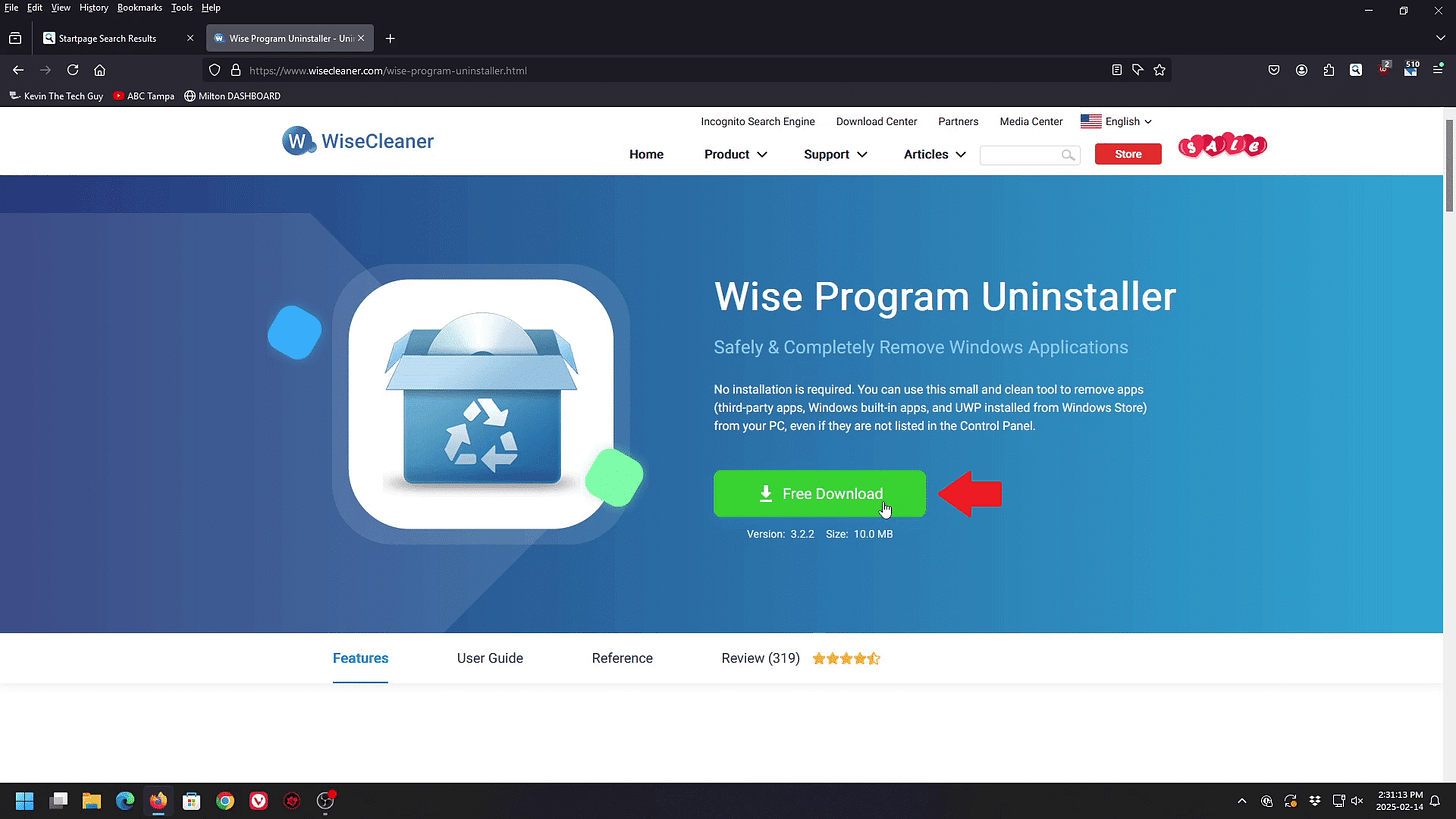Open Windows Start menu
The image size is (1456, 819).
pos(25,801)
